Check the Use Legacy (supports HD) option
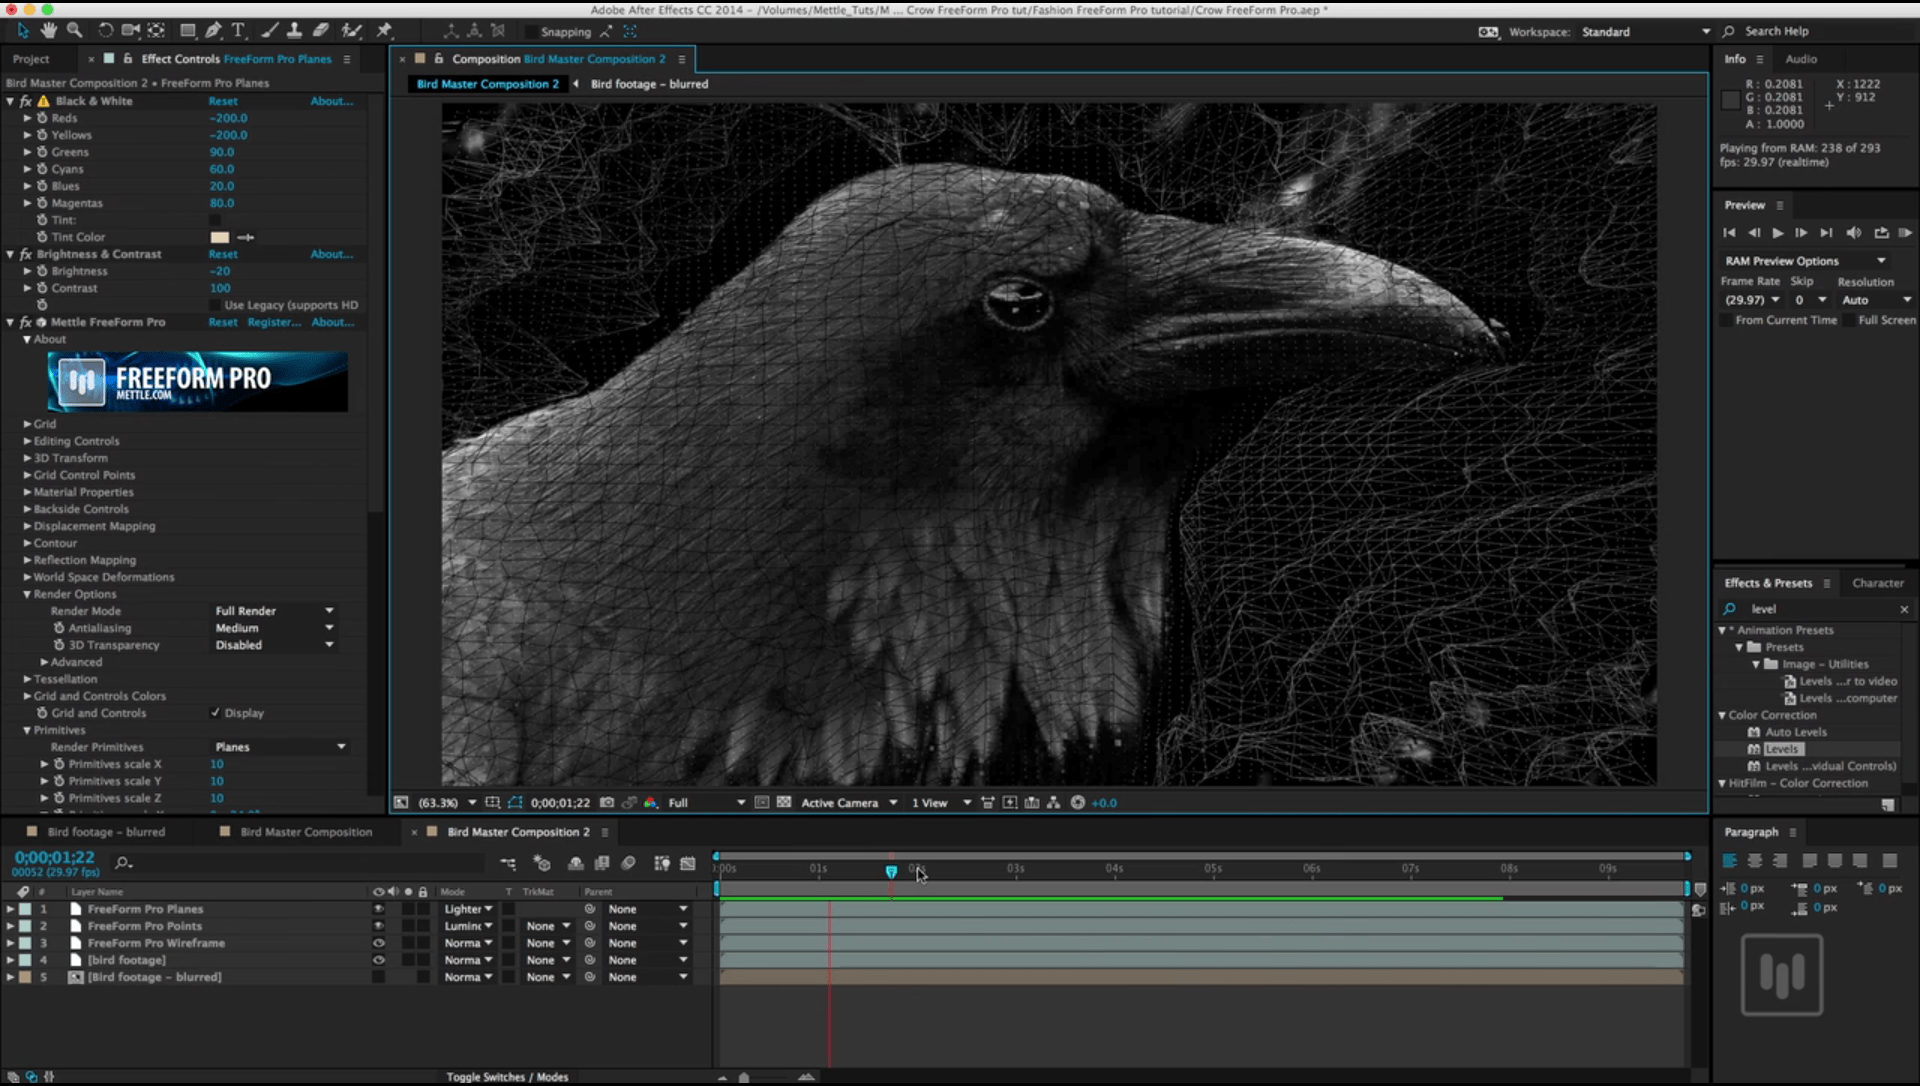This screenshot has height=1086, width=1920. click(x=215, y=305)
